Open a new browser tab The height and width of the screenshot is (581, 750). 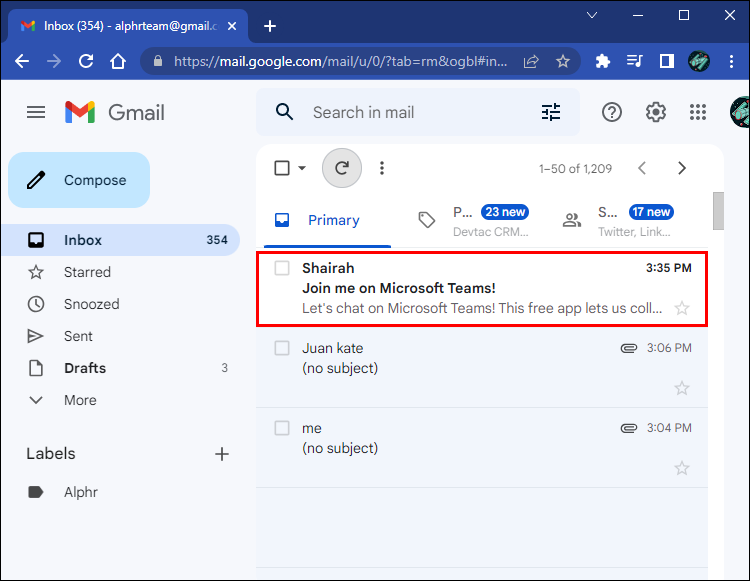pyautogui.click(x=270, y=26)
